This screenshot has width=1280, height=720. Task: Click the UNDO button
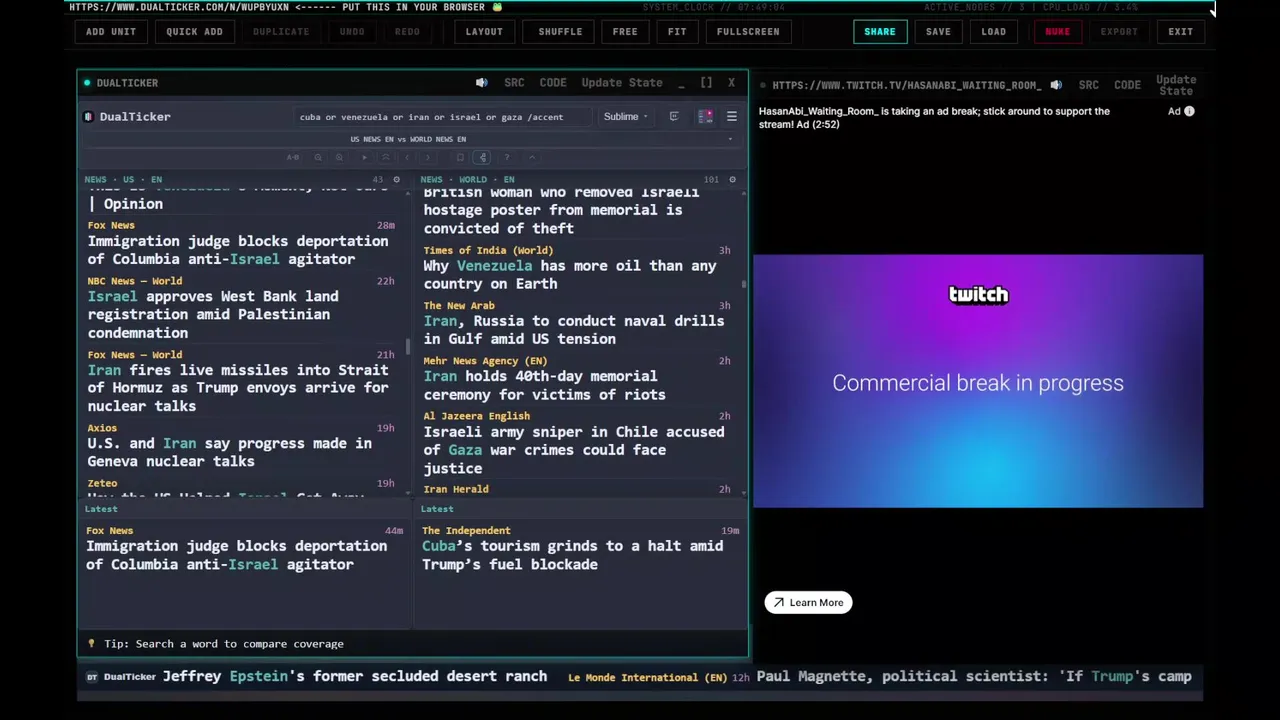point(352,31)
